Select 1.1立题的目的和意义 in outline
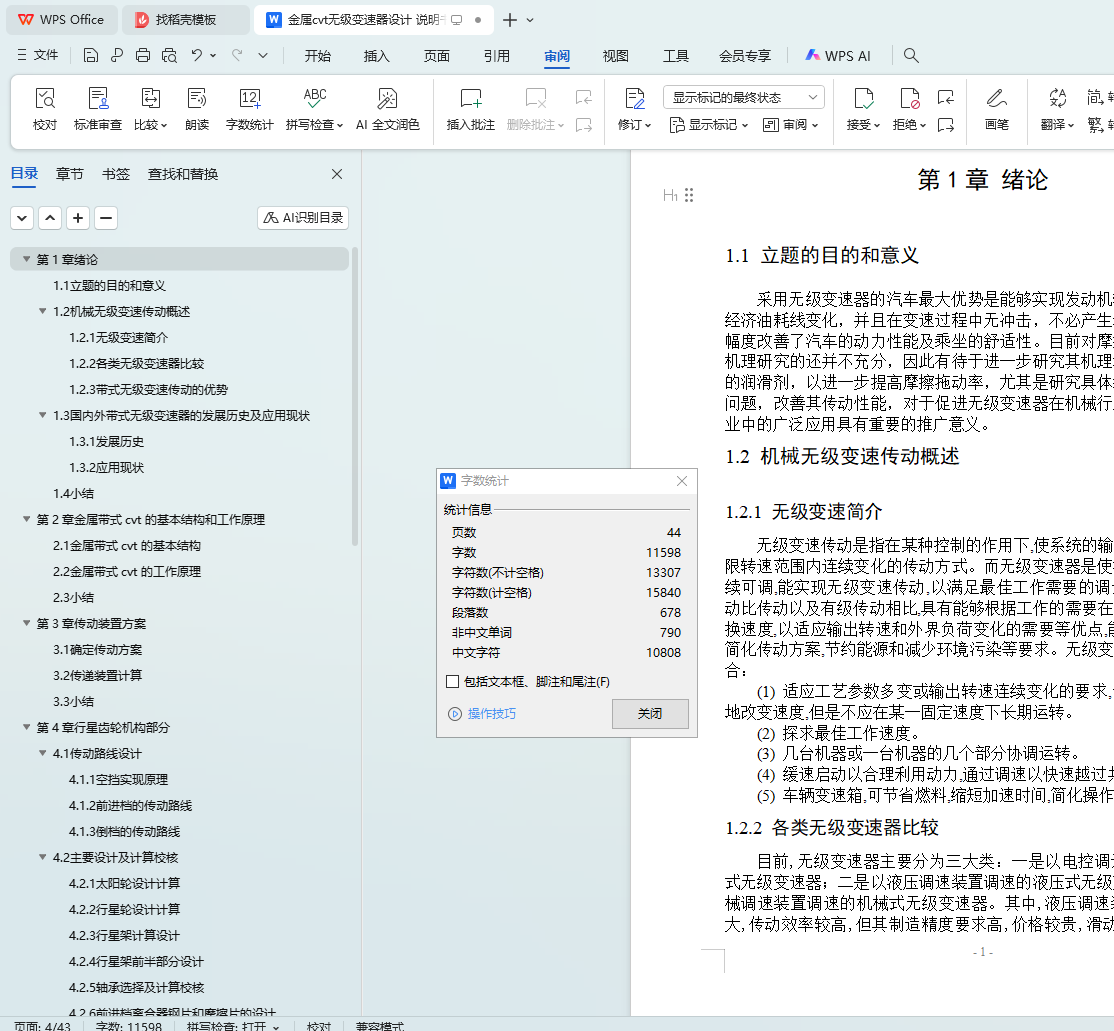This screenshot has width=1114, height=1031. click(109, 286)
